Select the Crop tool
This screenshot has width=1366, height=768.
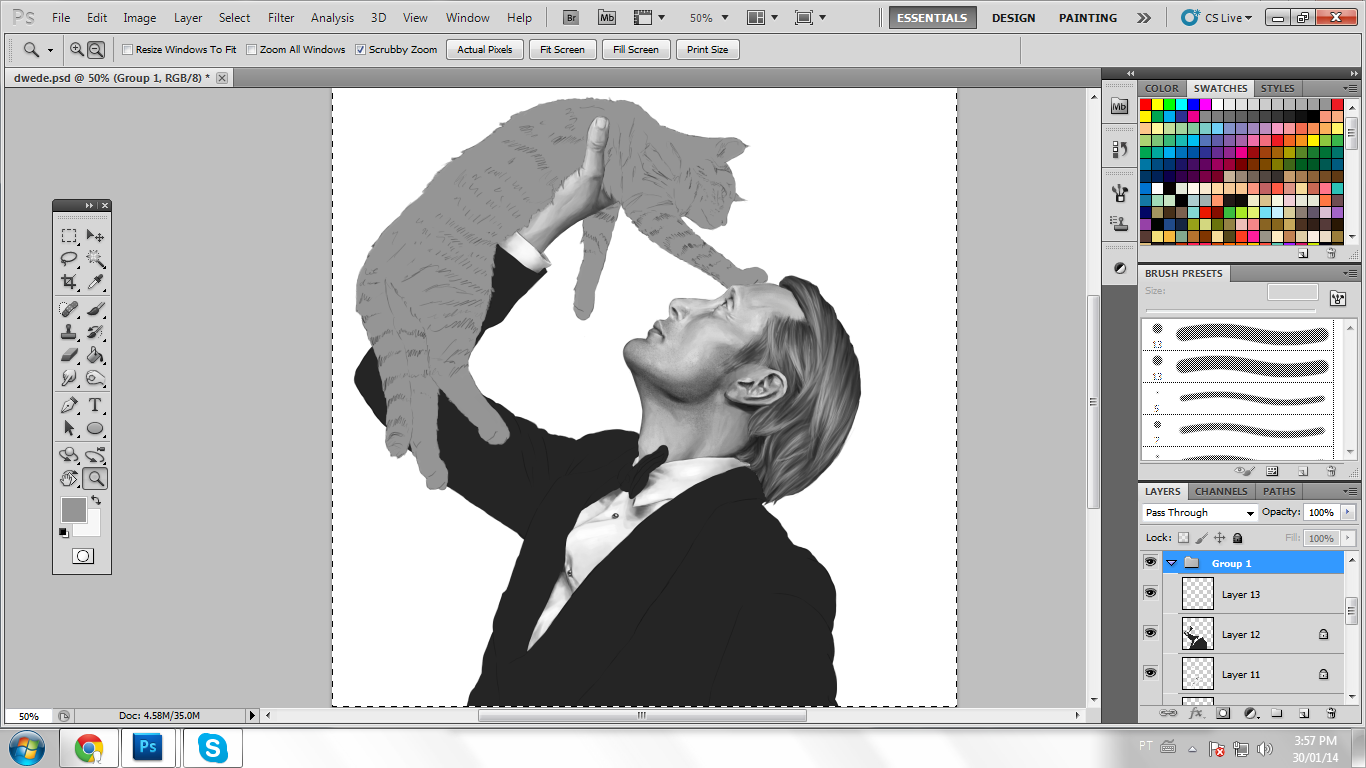(69, 282)
